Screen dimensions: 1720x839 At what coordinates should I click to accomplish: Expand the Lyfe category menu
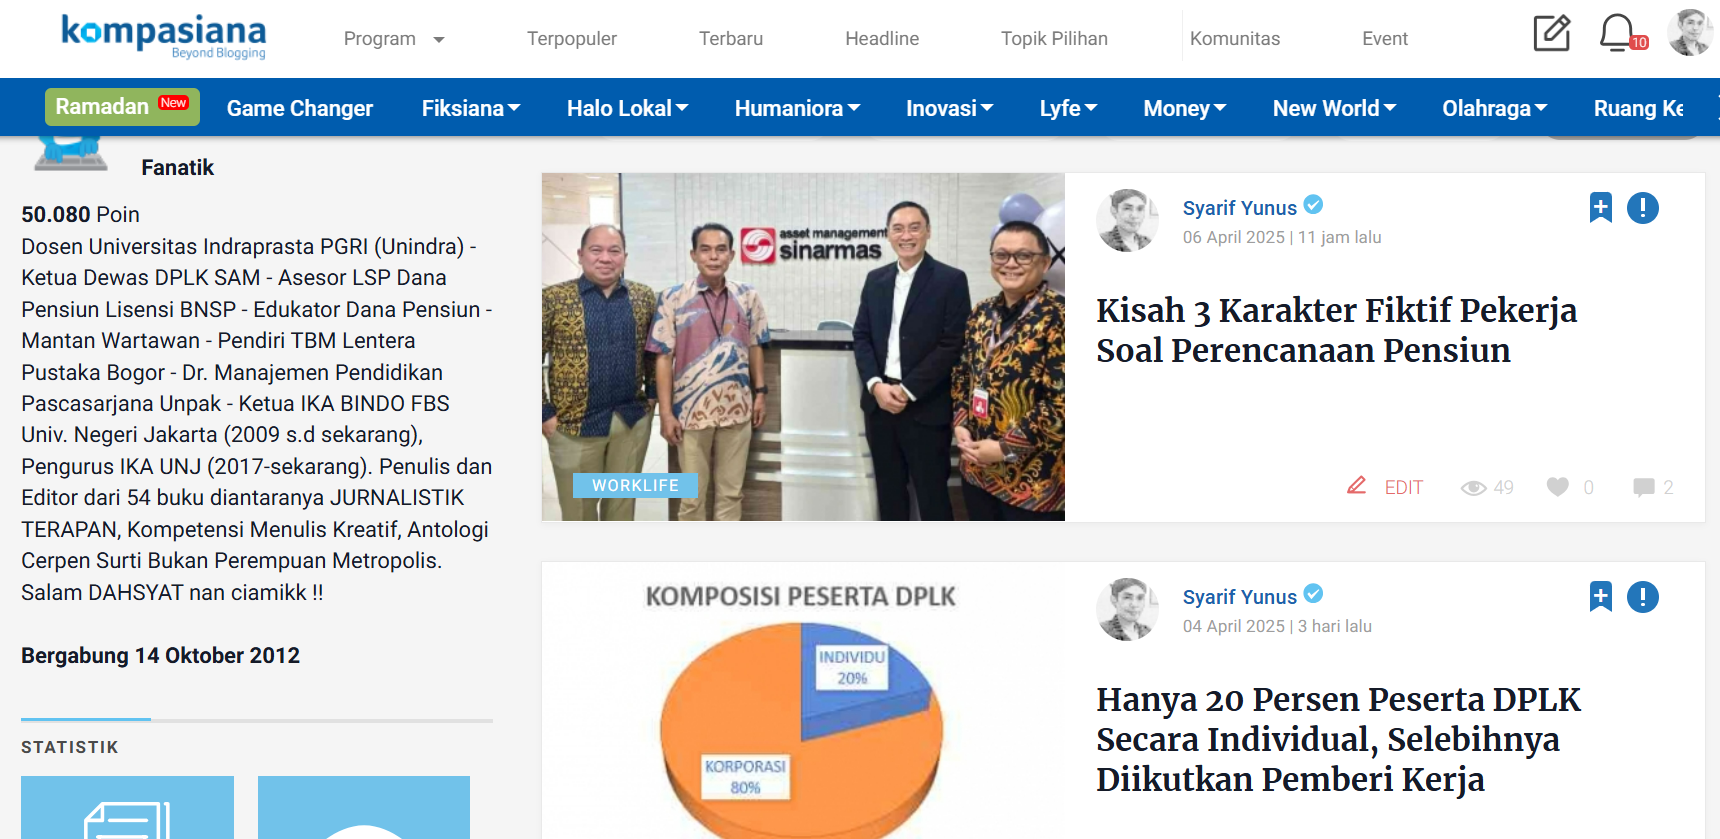click(1068, 108)
